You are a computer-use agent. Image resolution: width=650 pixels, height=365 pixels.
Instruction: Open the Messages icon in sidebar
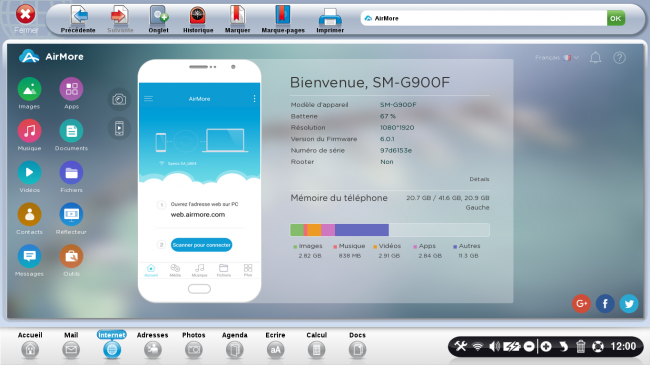click(29, 256)
